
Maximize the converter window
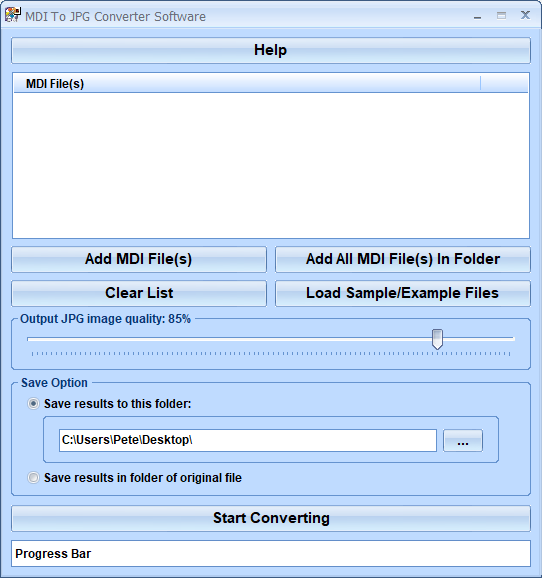pos(501,15)
